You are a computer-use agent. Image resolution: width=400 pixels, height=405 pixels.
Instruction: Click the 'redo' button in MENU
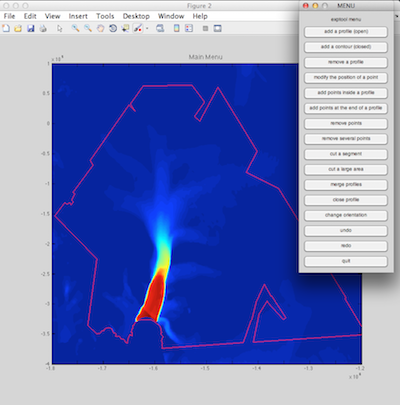(x=346, y=246)
